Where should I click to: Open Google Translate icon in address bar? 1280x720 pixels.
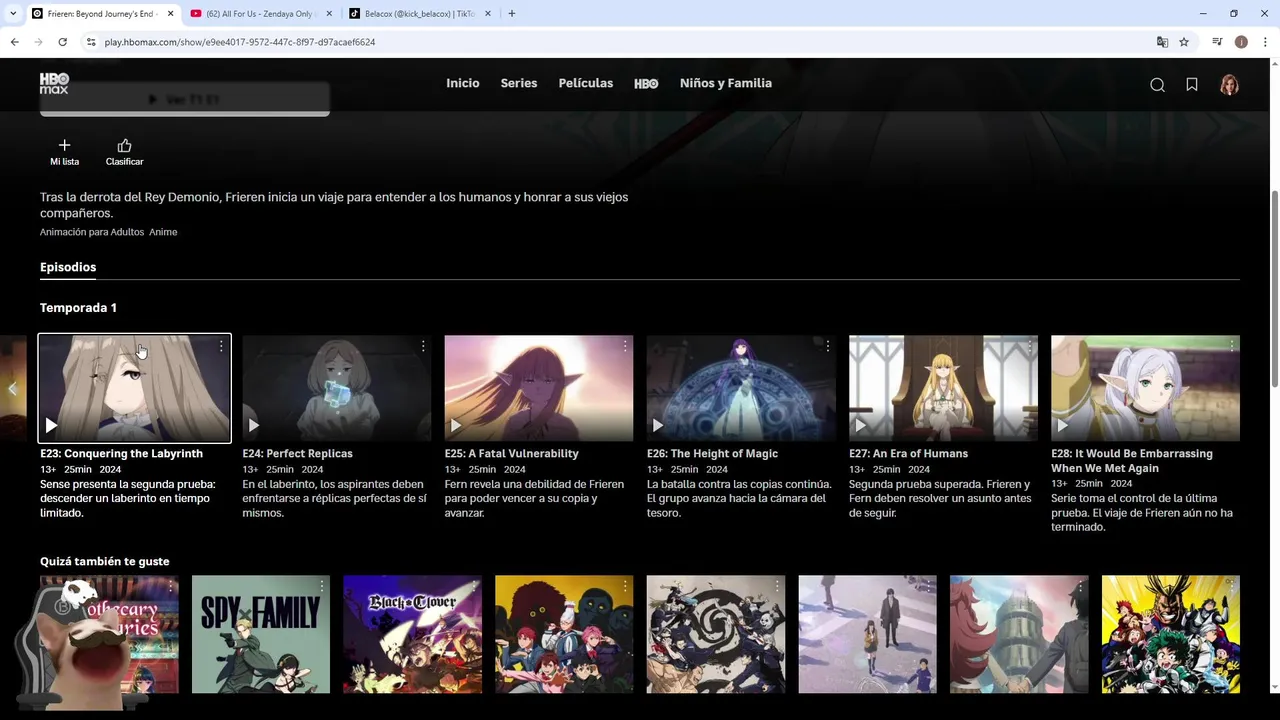(x=1162, y=42)
